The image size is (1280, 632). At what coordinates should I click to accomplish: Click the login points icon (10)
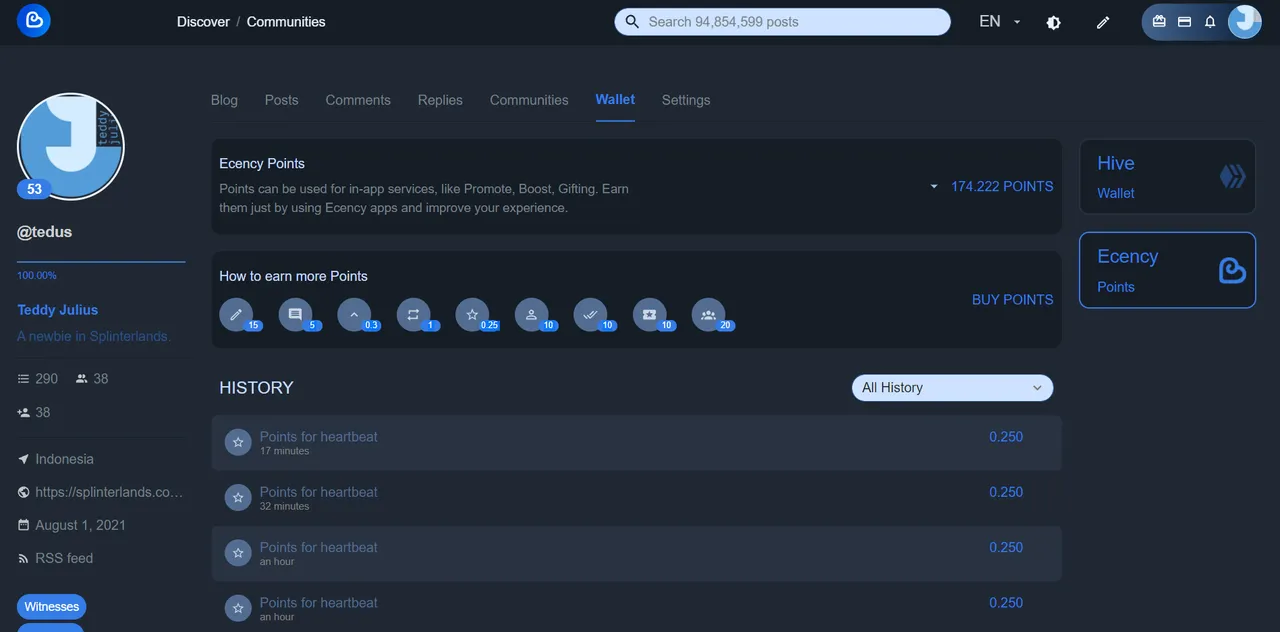tap(531, 314)
